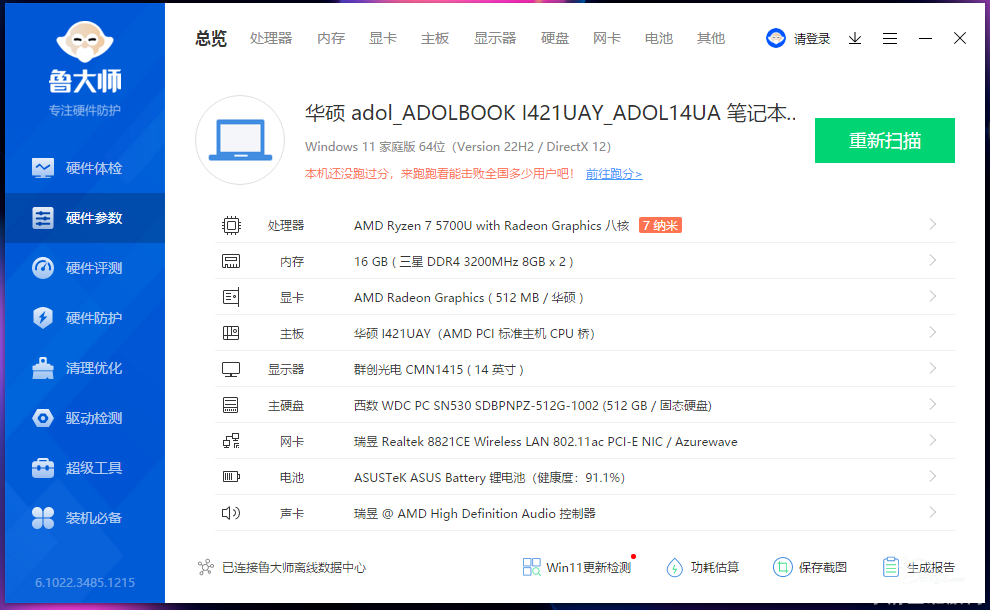The width and height of the screenshot is (990, 610).
Task: Click version number 6.1022.3485.1215
Action: pyautogui.click(x=85, y=582)
